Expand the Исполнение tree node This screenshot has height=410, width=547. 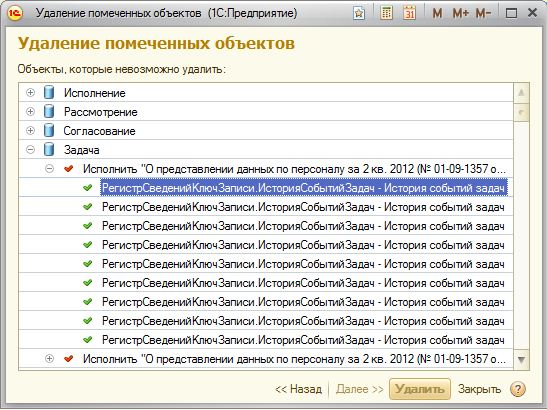pyautogui.click(x=30, y=93)
